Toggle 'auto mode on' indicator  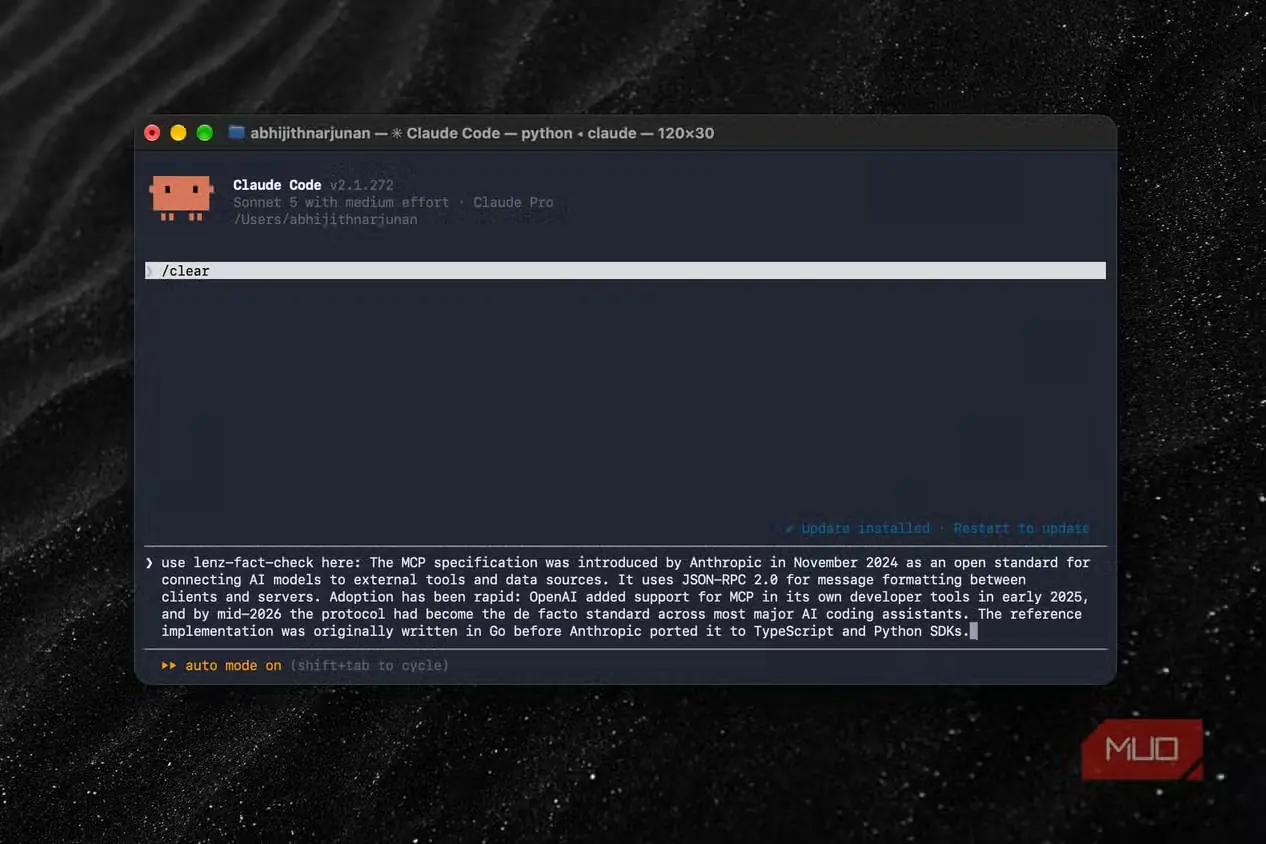(233, 666)
